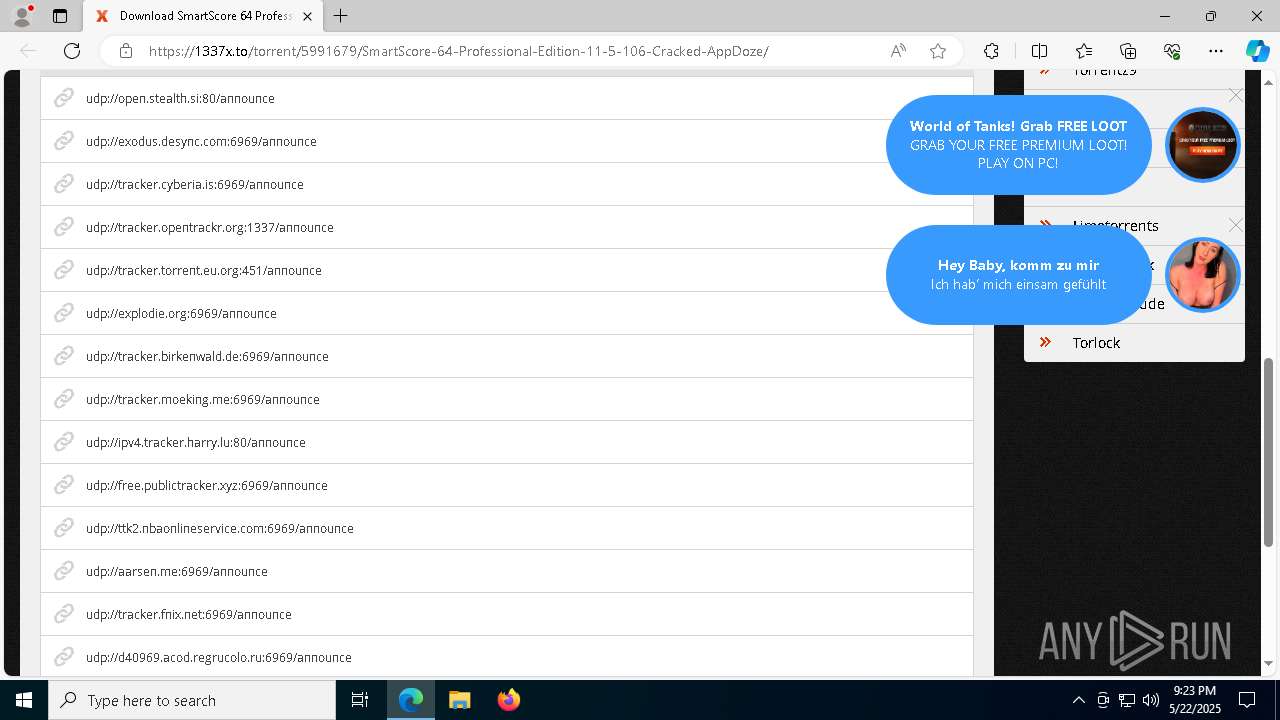Open a new tab with plus button
Image resolution: width=1280 pixels, height=720 pixels.
pos(340,16)
